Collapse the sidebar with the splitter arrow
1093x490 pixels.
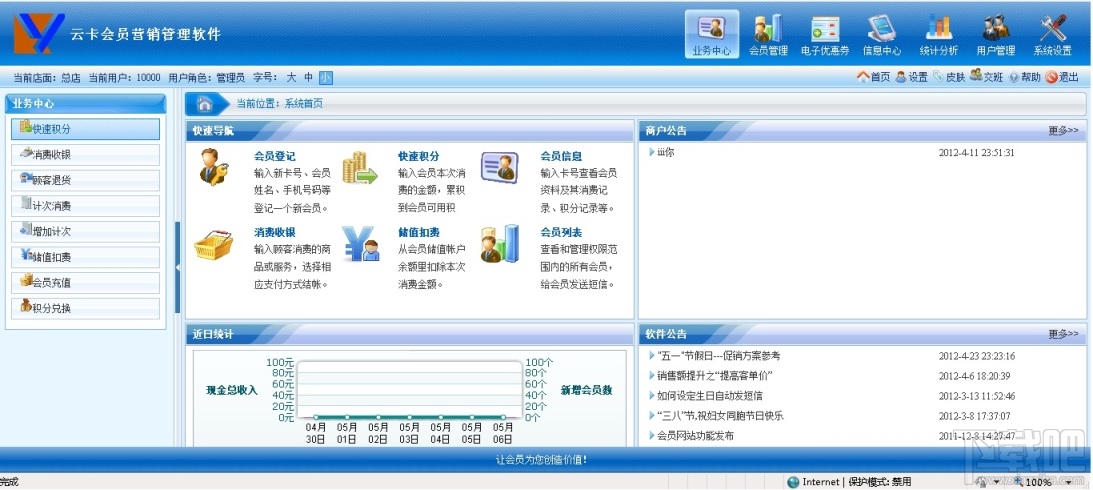(x=177, y=267)
